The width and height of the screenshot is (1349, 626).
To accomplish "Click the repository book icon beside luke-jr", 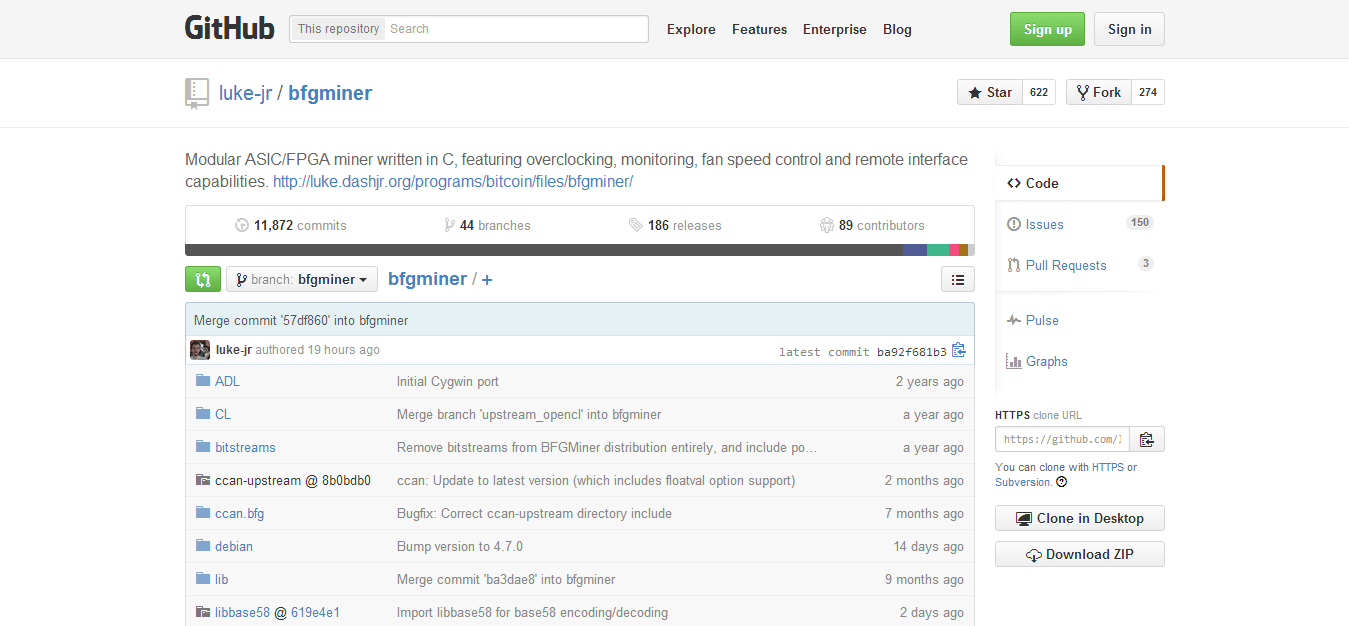I will (x=197, y=93).
